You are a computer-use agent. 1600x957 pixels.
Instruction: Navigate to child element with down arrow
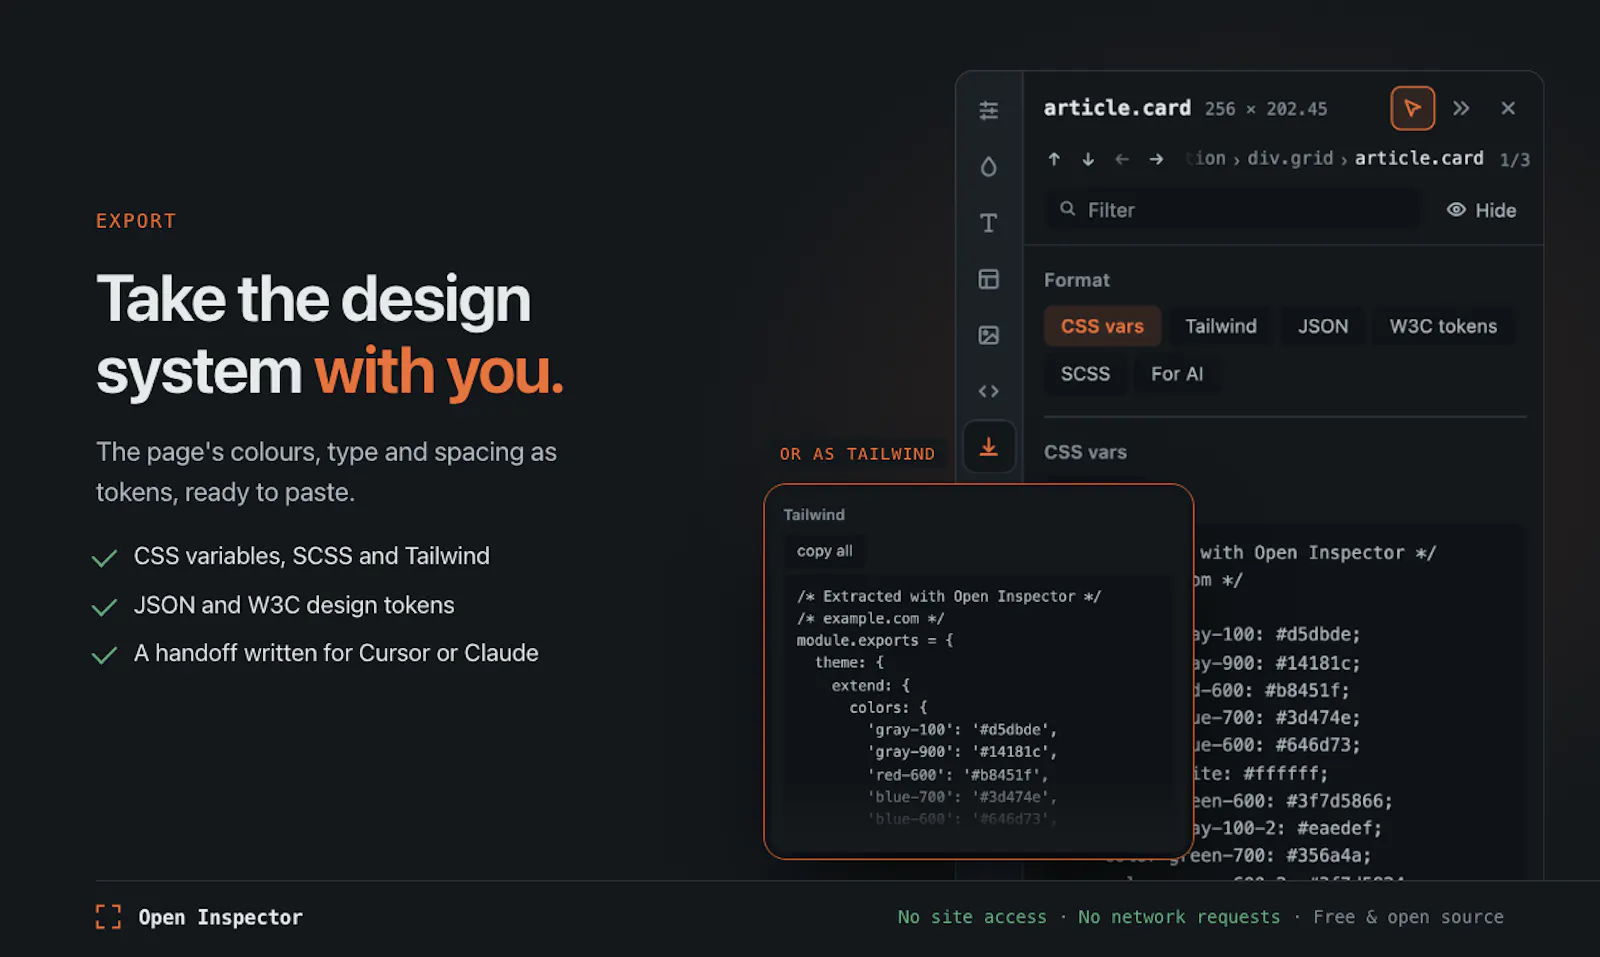tap(1088, 159)
